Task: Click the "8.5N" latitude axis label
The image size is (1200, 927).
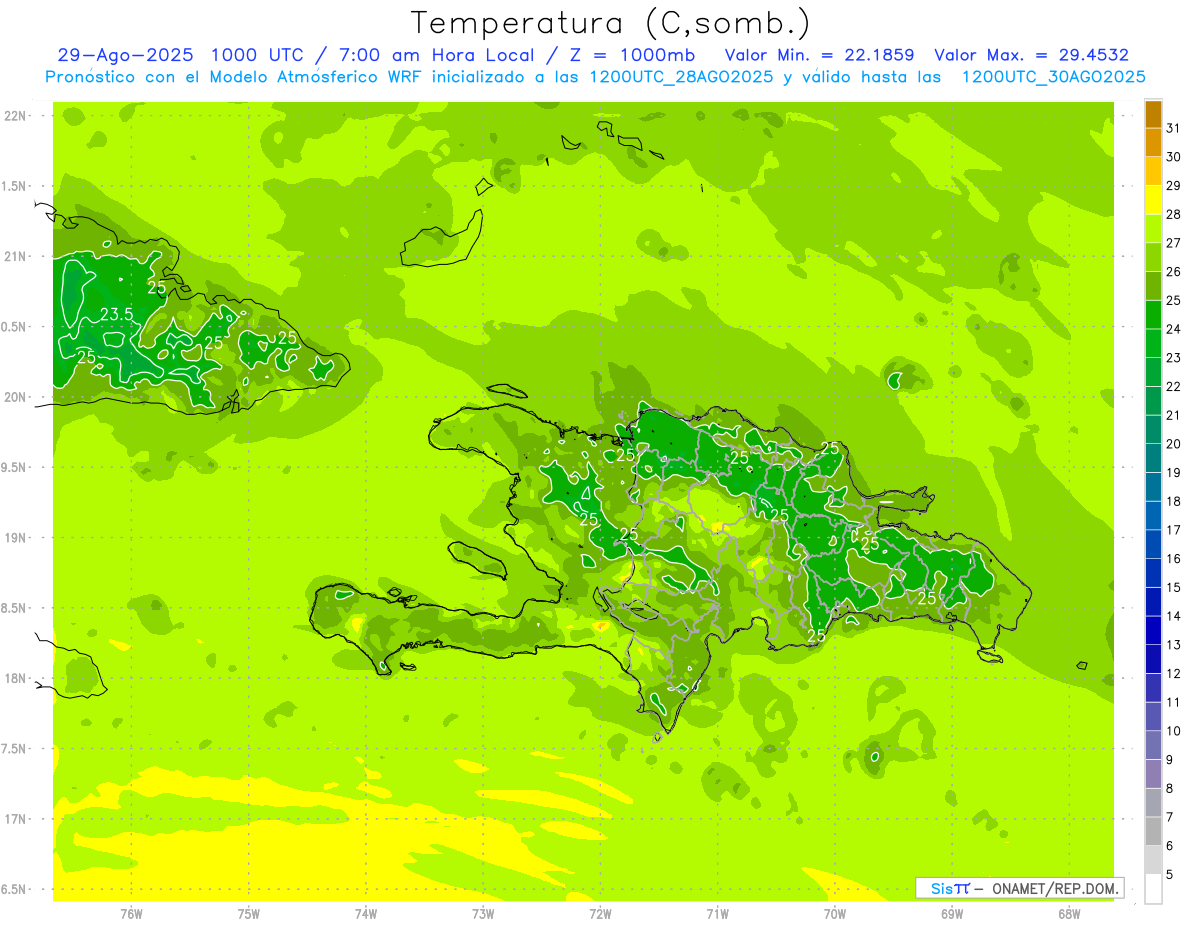Action: 15,608
